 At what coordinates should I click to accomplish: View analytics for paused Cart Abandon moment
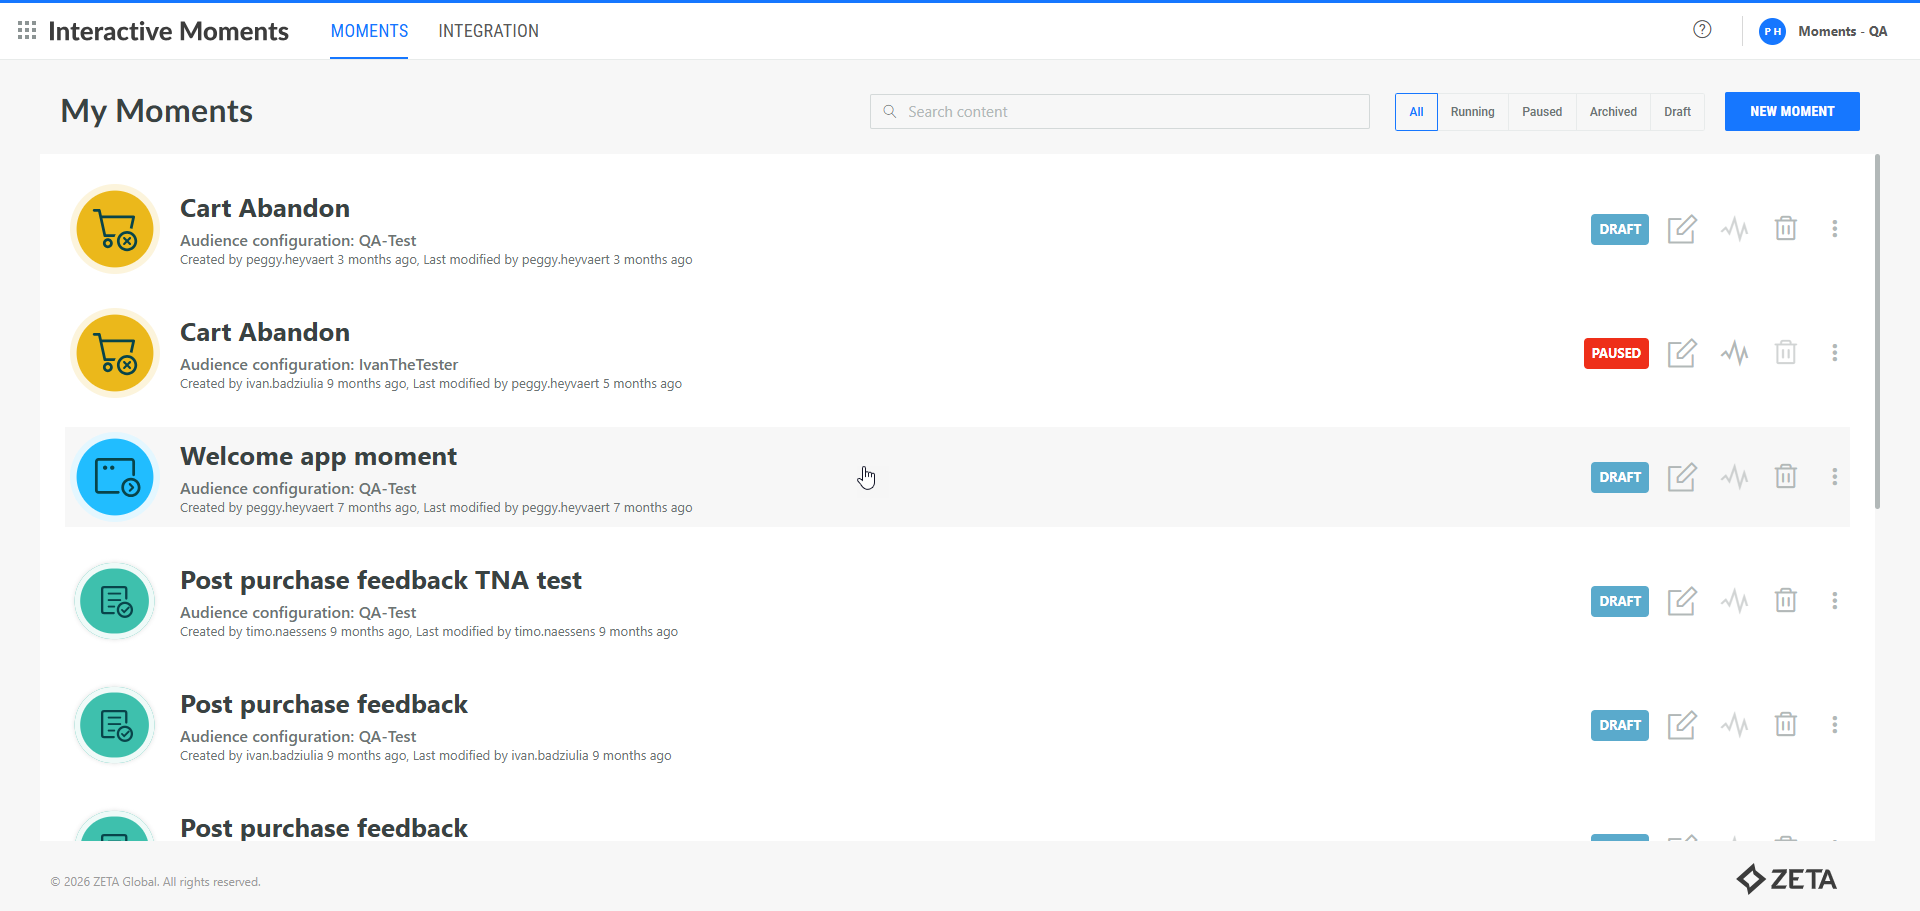1734,353
